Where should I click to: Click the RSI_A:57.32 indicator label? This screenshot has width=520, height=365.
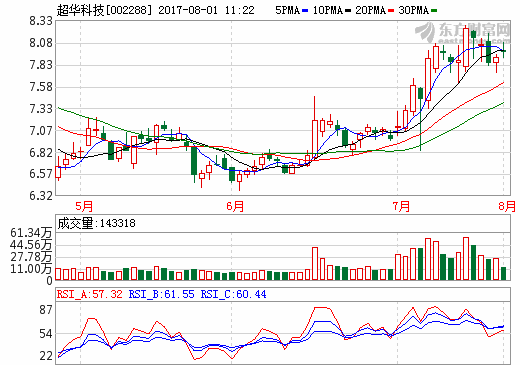[x=90, y=294]
